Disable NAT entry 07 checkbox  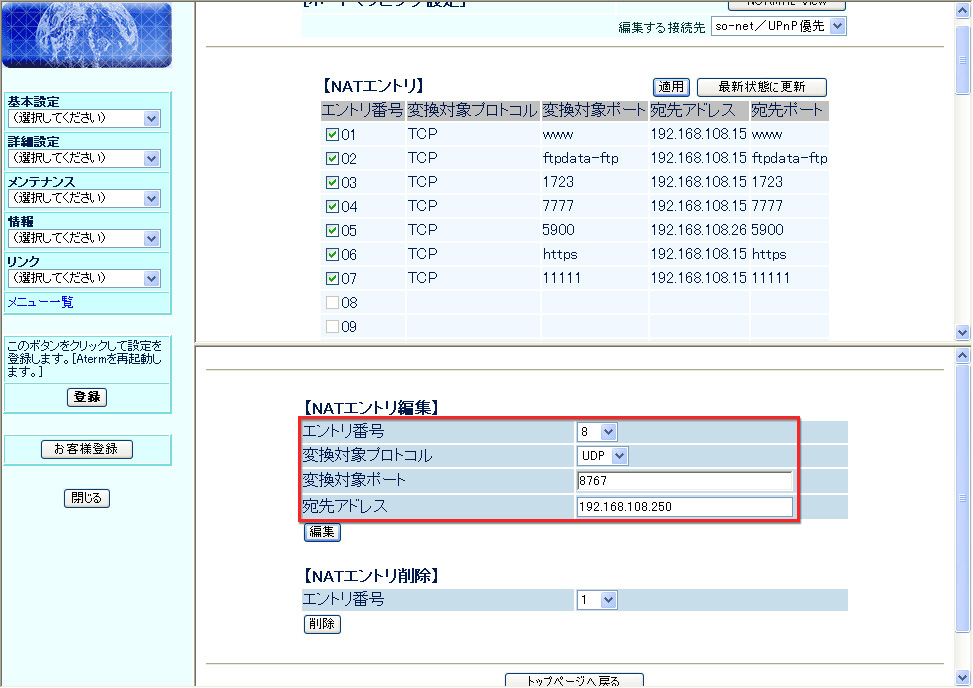click(x=332, y=279)
